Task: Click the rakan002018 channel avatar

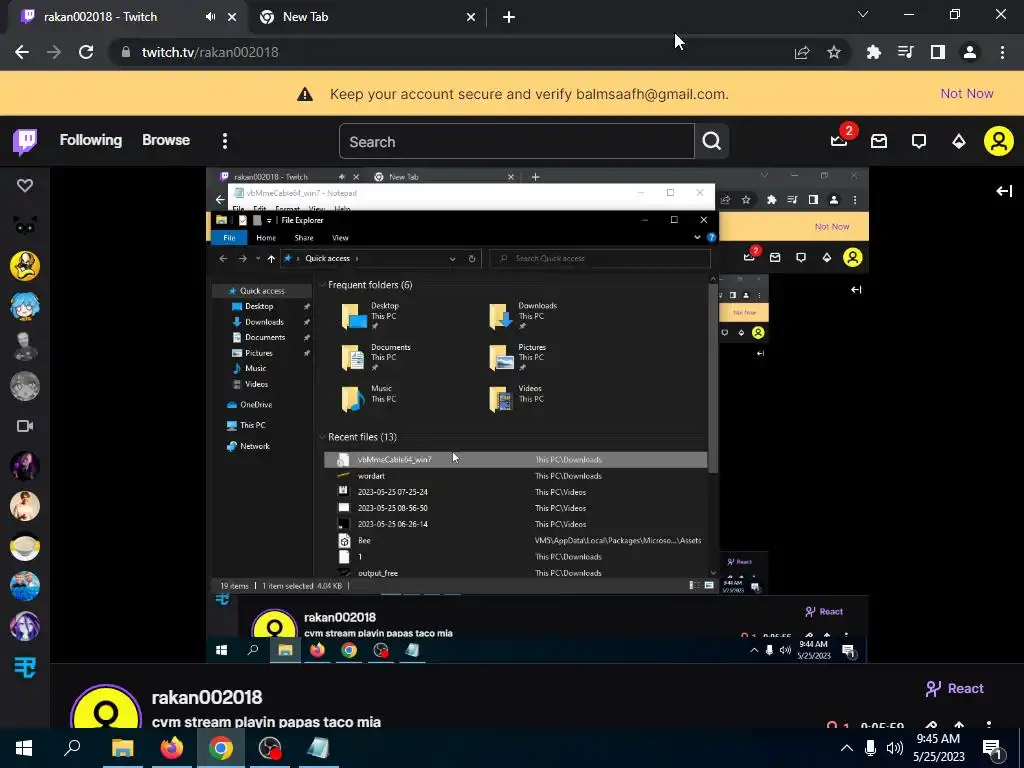Action: pos(106,709)
